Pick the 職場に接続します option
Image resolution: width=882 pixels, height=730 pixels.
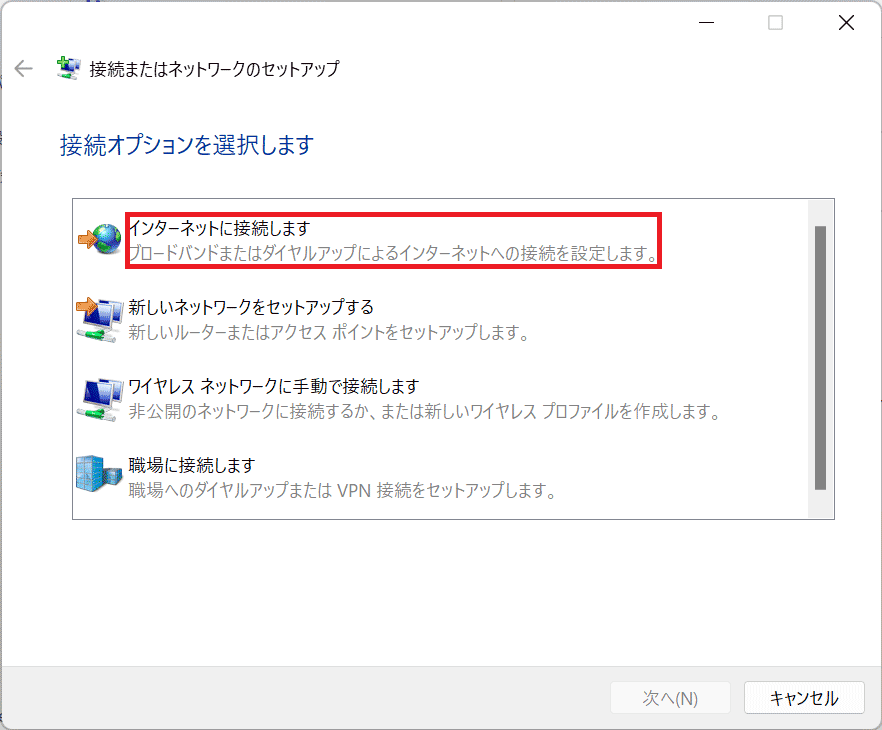[192, 465]
